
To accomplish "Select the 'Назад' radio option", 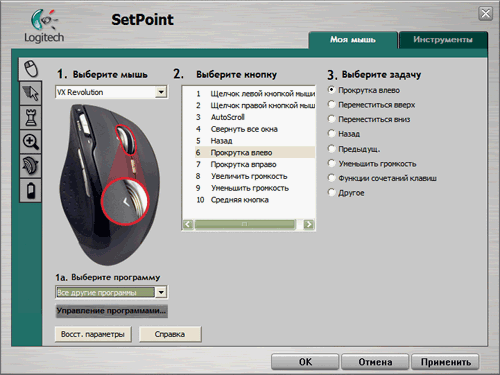I will (331, 134).
